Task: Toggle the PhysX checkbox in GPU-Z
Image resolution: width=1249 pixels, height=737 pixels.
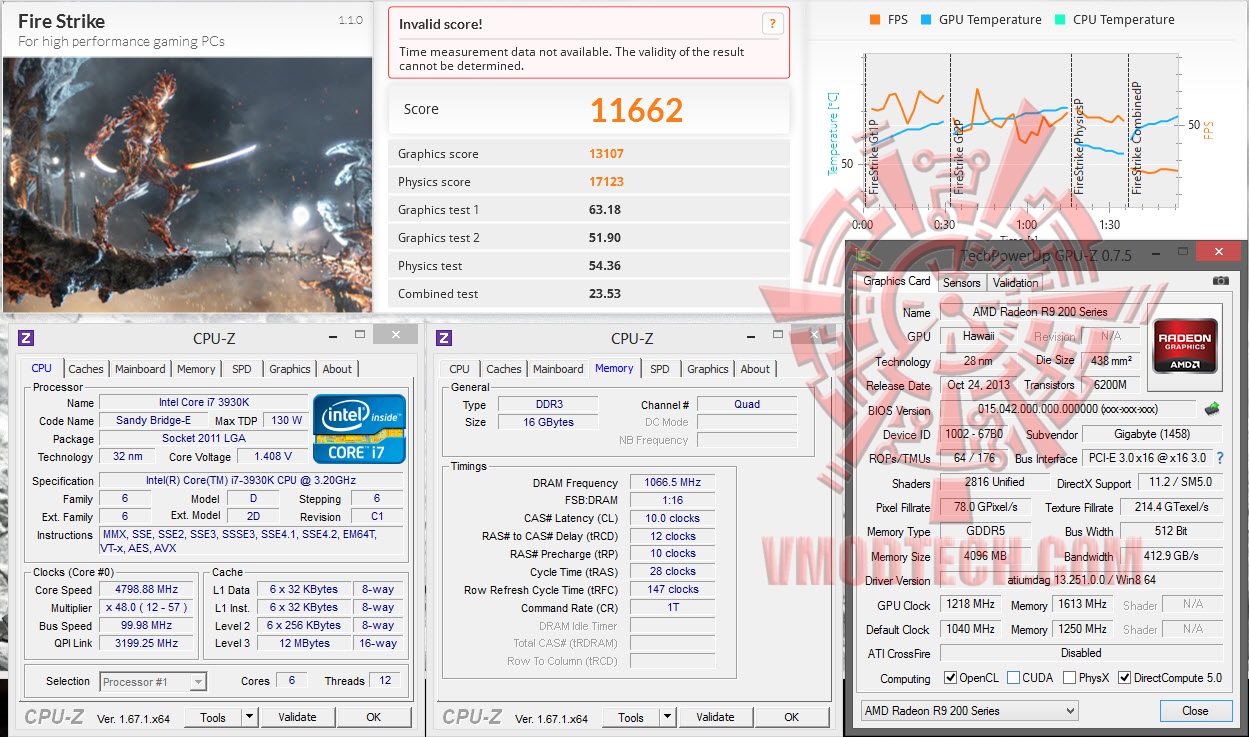Action: (x=1070, y=677)
